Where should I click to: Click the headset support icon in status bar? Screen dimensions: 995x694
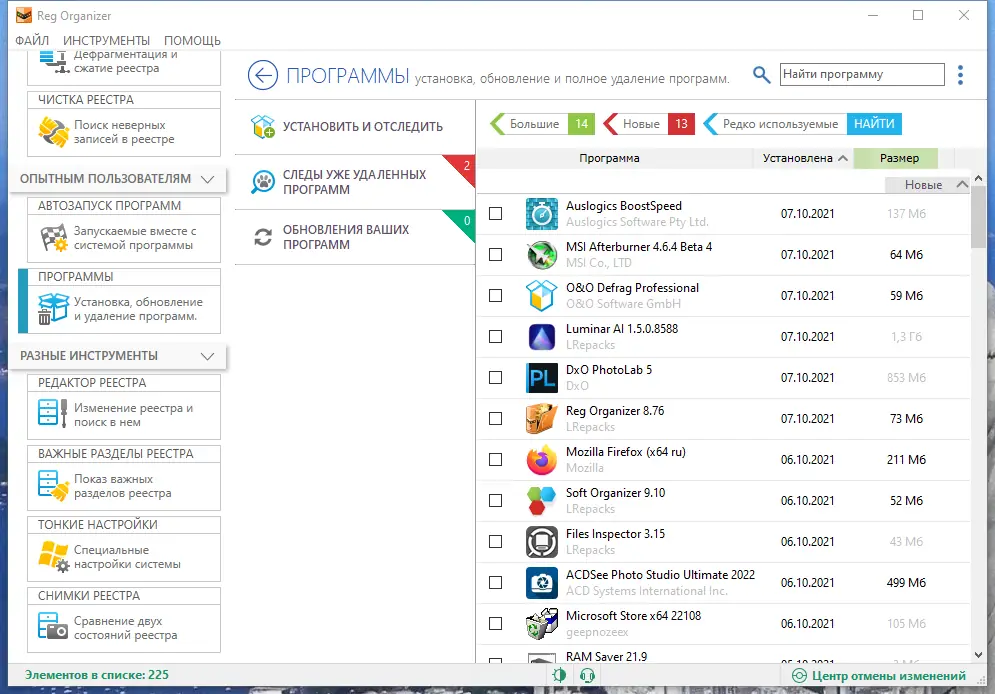pyautogui.click(x=588, y=675)
